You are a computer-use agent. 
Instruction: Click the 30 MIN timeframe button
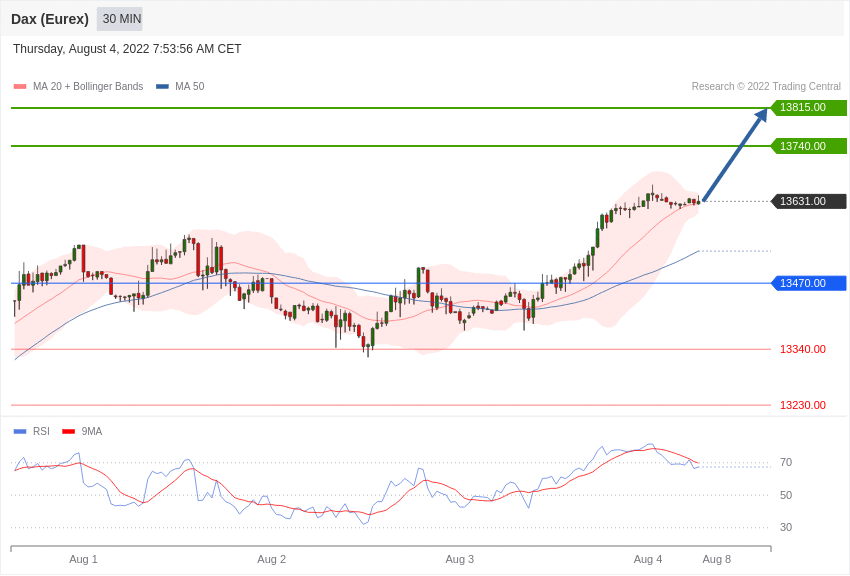(121, 19)
